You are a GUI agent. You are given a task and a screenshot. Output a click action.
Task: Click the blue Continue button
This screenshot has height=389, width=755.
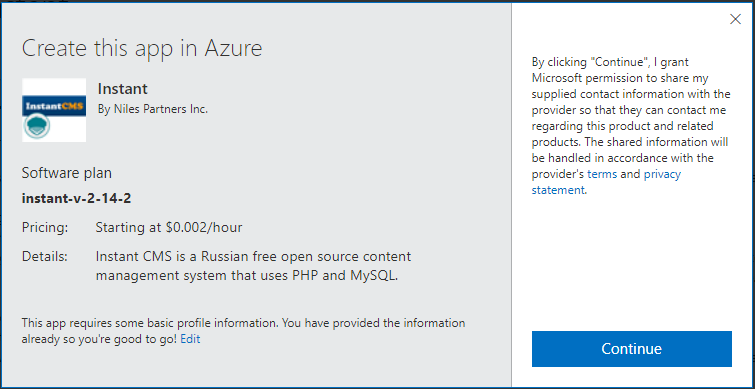pyautogui.click(x=632, y=349)
